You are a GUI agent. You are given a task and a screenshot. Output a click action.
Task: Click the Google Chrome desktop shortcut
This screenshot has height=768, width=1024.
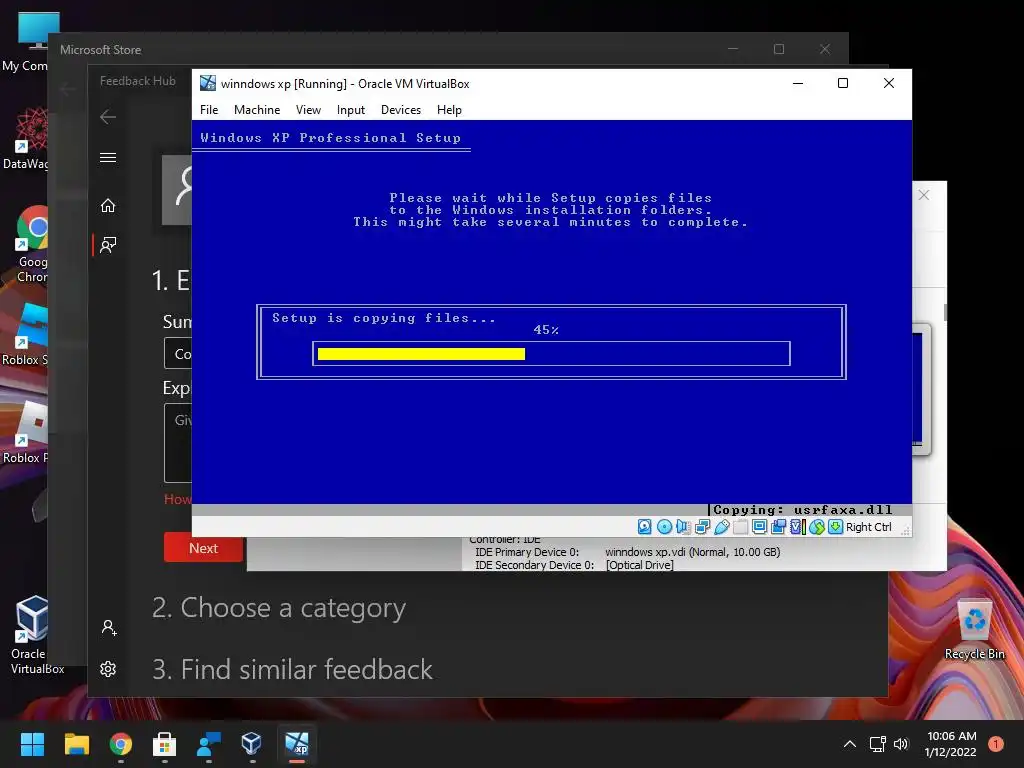pos(31,245)
